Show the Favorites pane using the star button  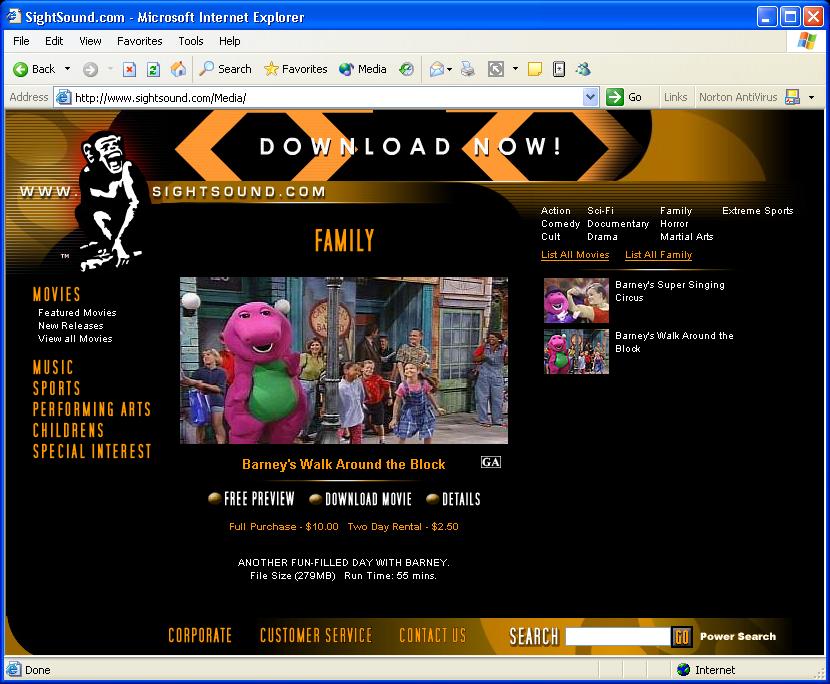pyautogui.click(x=295, y=69)
